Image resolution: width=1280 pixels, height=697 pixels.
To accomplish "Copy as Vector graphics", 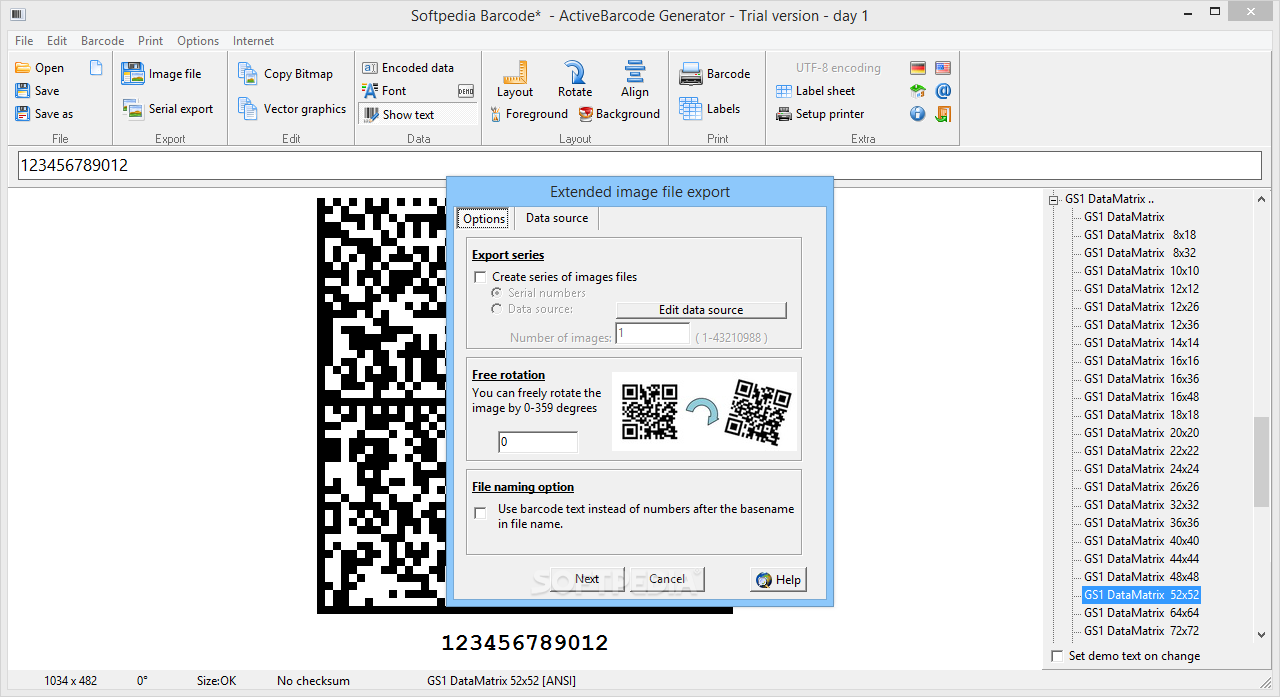I will point(291,109).
